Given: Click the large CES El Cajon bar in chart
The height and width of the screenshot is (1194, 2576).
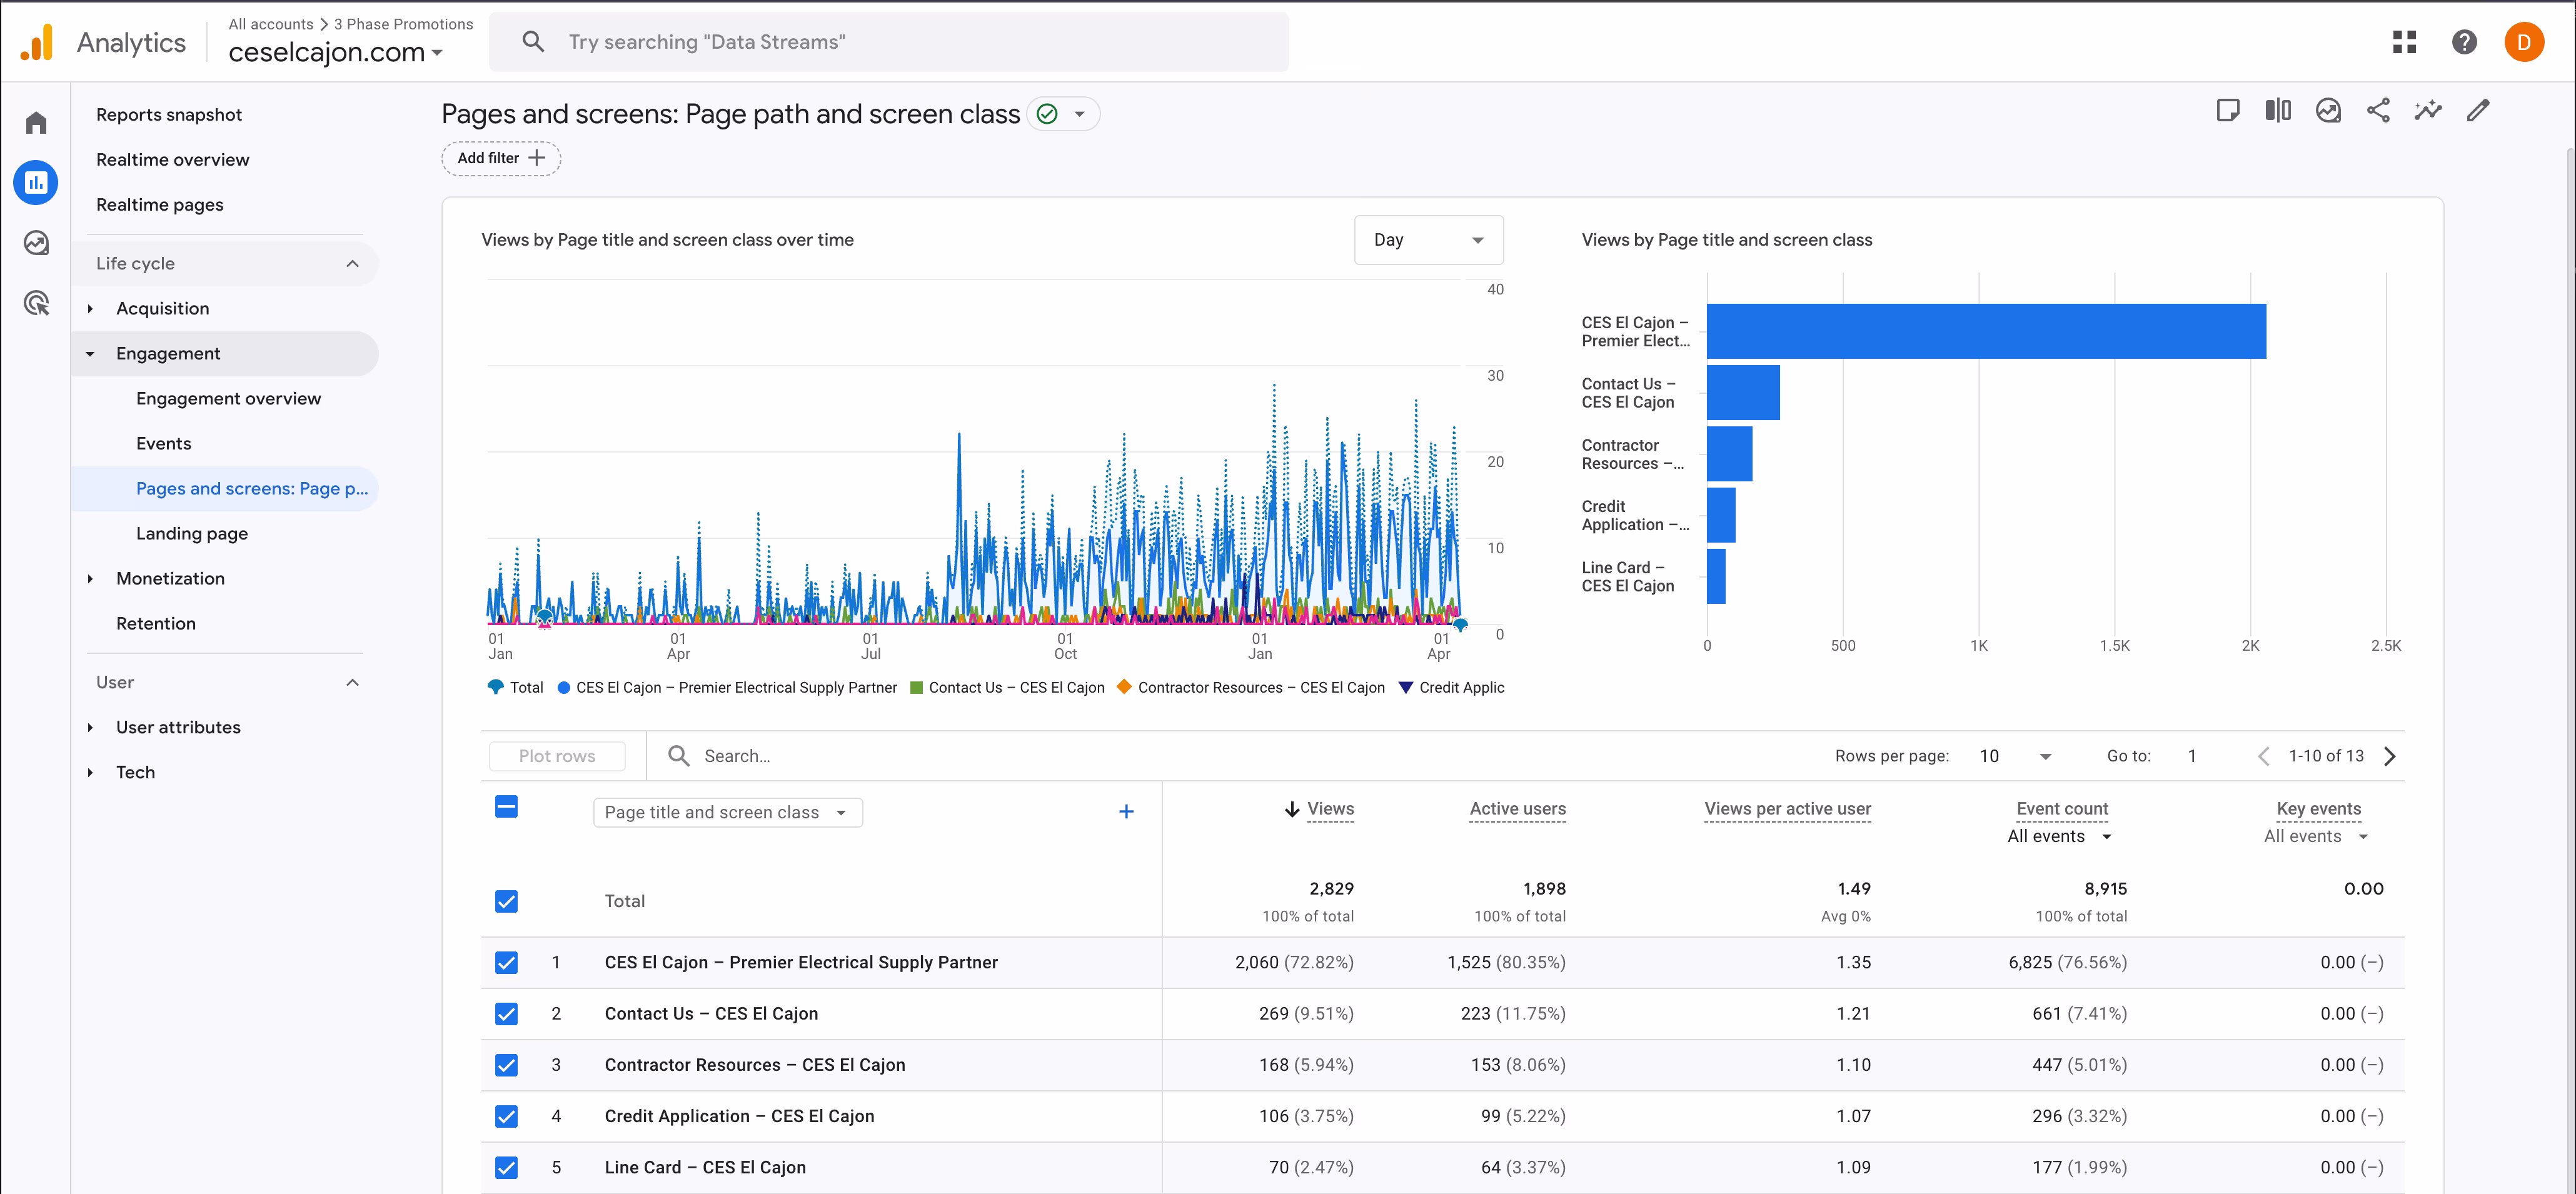Looking at the screenshot, I should tap(1985, 331).
